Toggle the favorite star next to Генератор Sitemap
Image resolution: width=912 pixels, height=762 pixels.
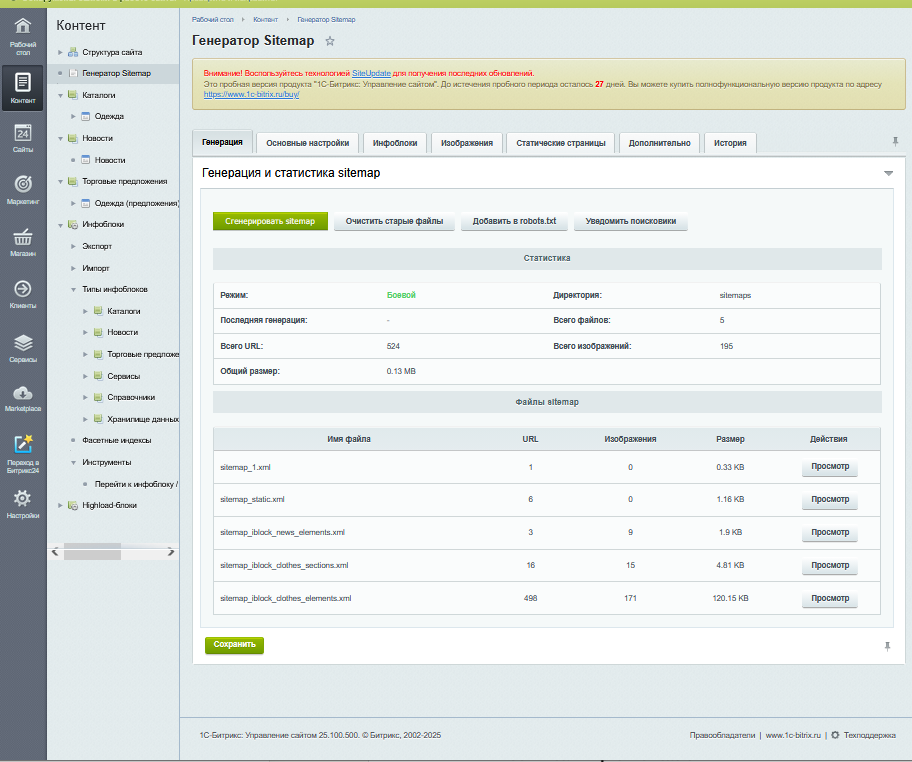[329, 42]
